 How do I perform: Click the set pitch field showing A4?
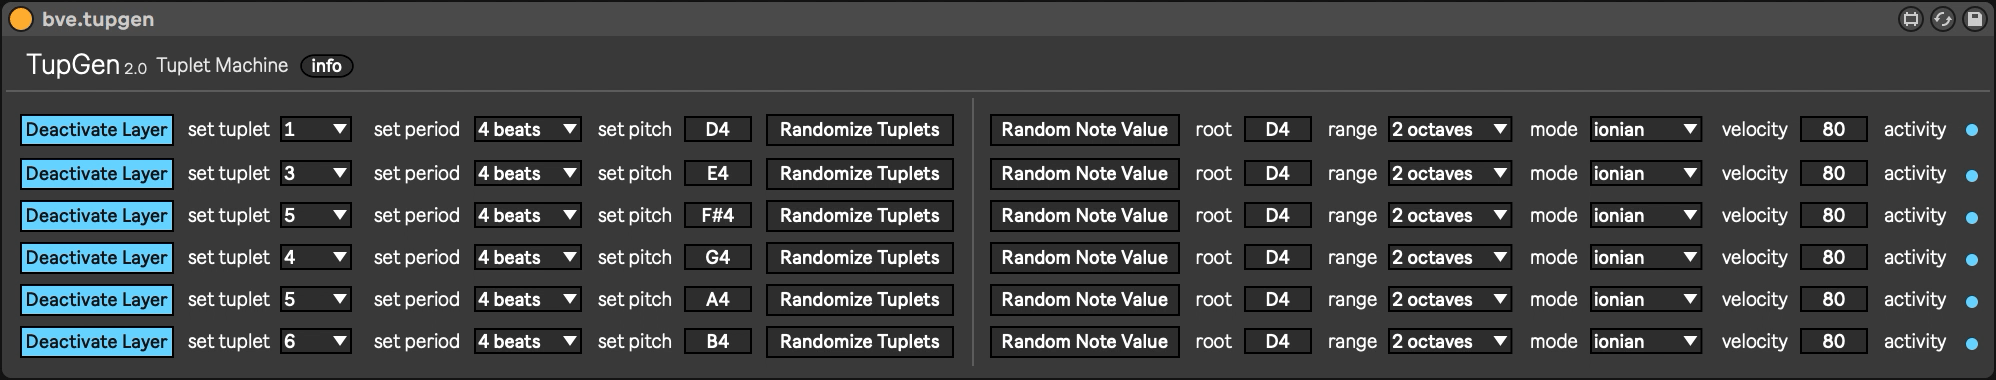click(717, 299)
